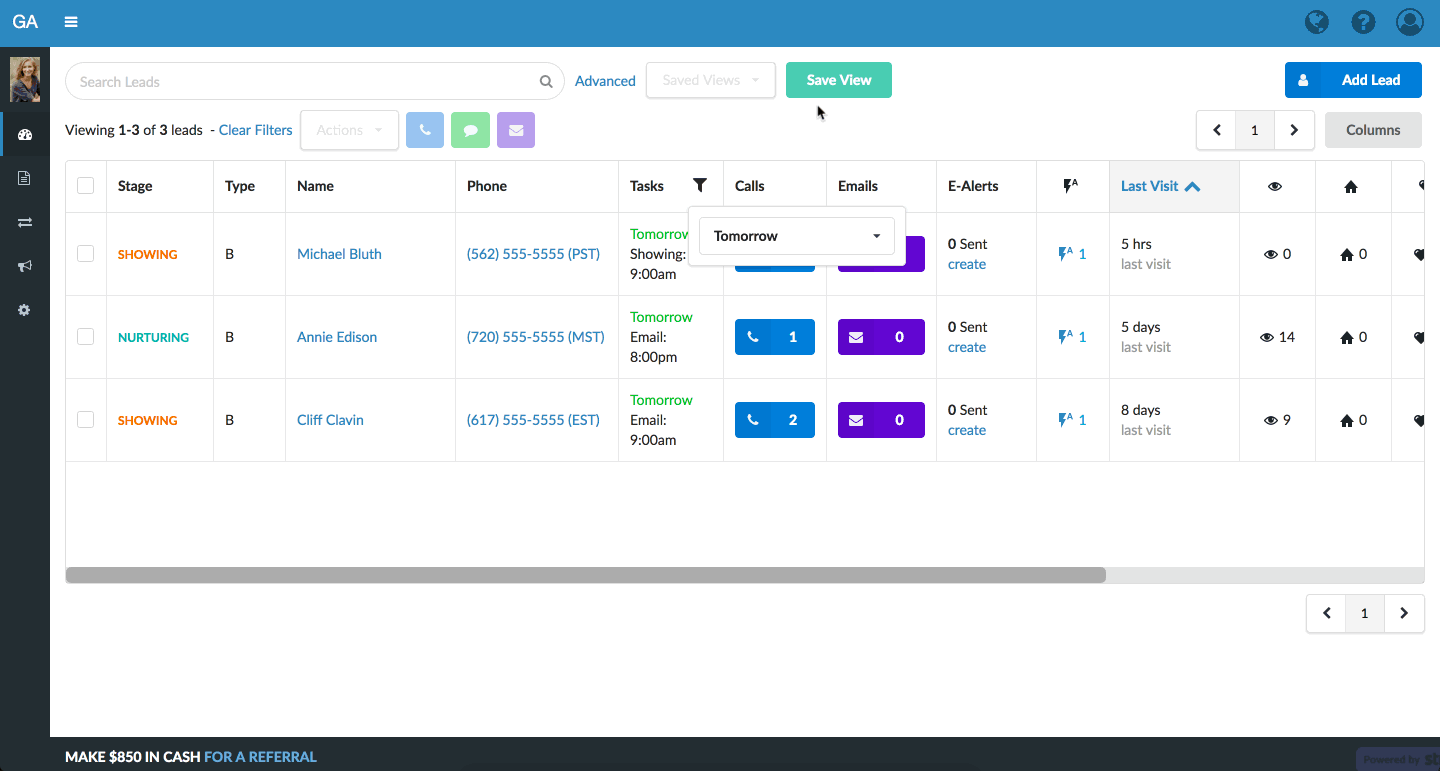The height and width of the screenshot is (771, 1440).
Task: Open settings gear in left sidebar
Action: (x=25, y=310)
